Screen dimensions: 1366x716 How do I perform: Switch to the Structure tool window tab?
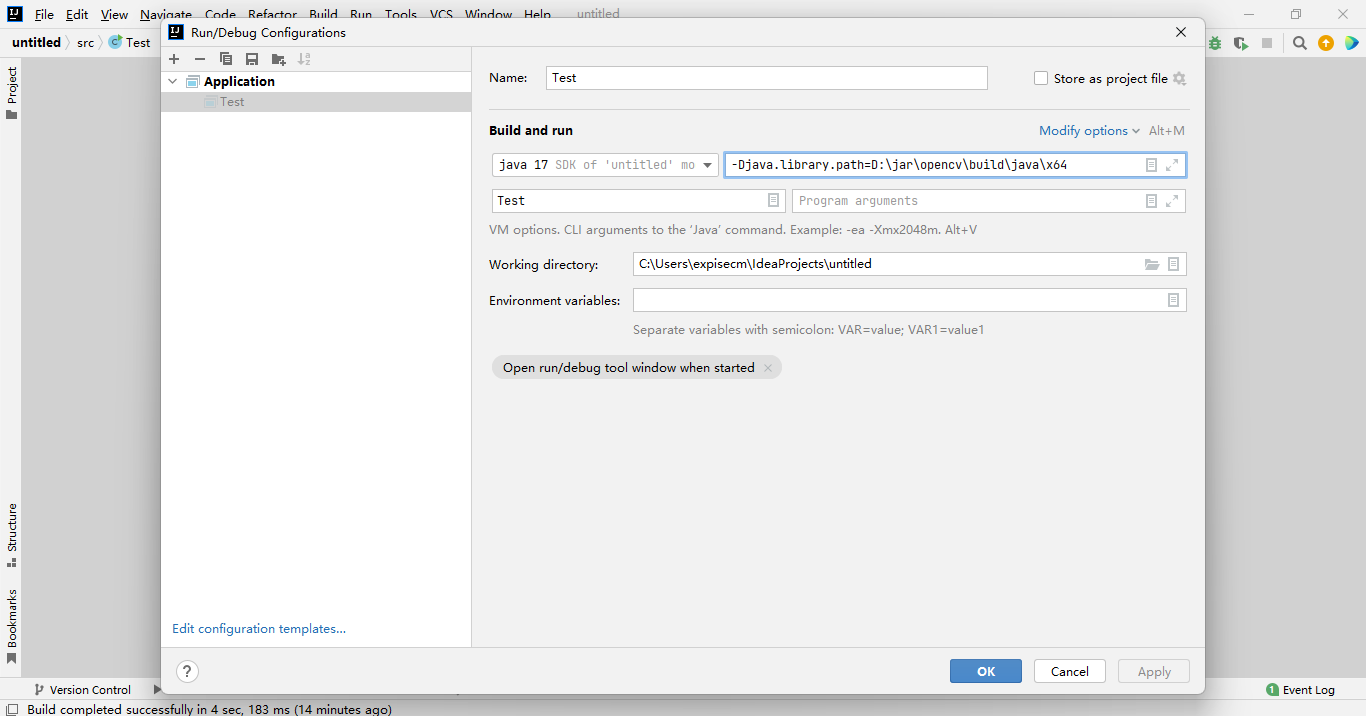click(12, 527)
